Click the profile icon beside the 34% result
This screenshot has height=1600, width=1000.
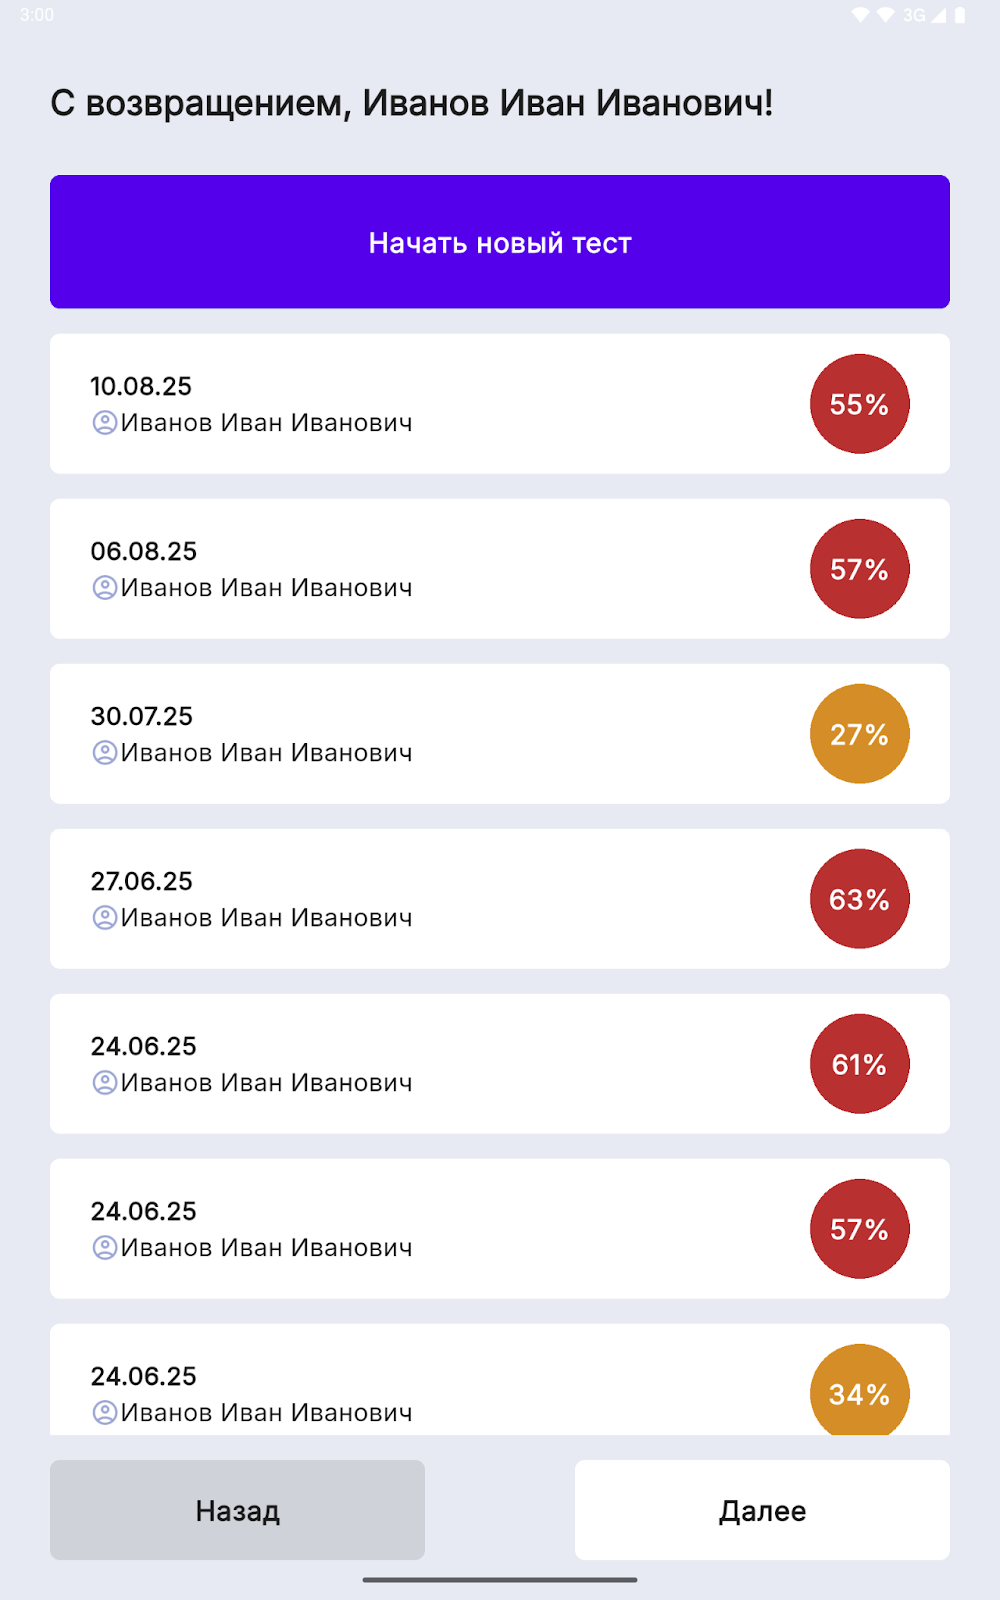click(x=104, y=1412)
